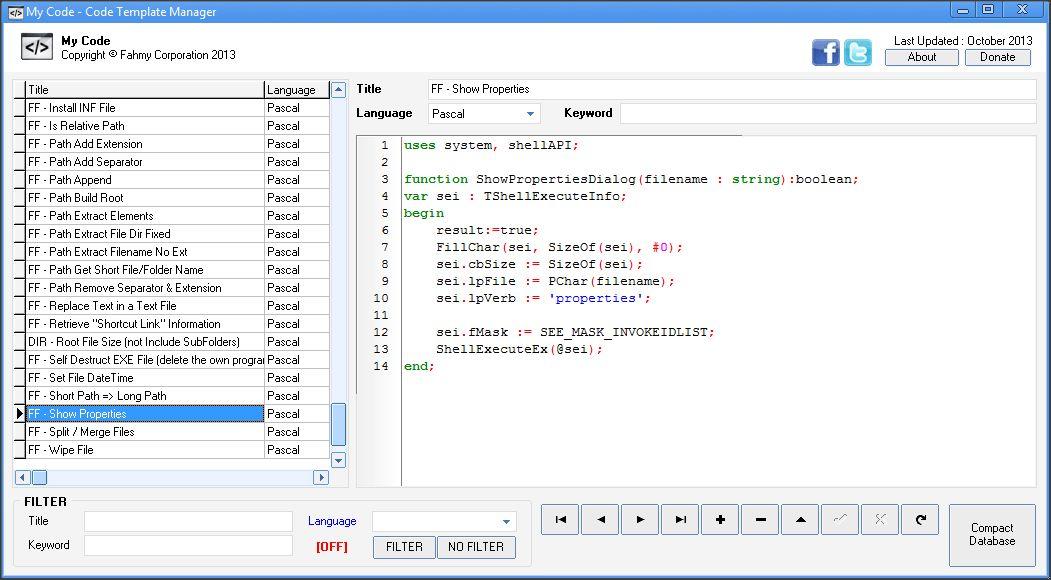Jump to the first record button
This screenshot has height=580, width=1051.
tap(560, 520)
